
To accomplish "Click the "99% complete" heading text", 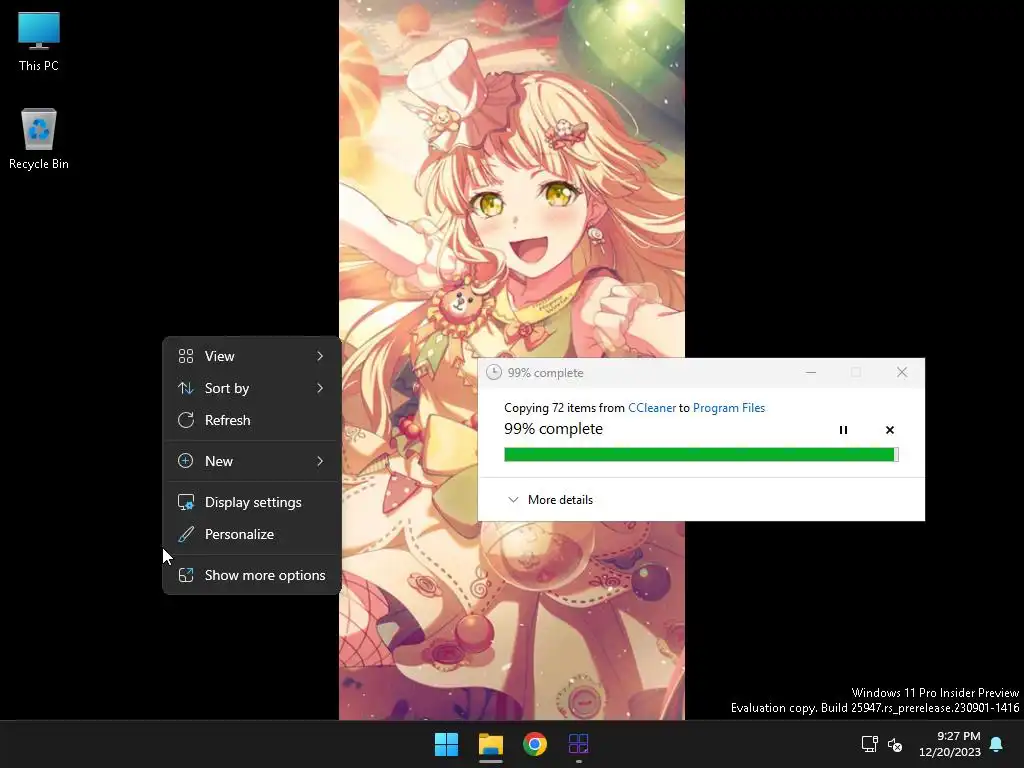I will [553, 429].
